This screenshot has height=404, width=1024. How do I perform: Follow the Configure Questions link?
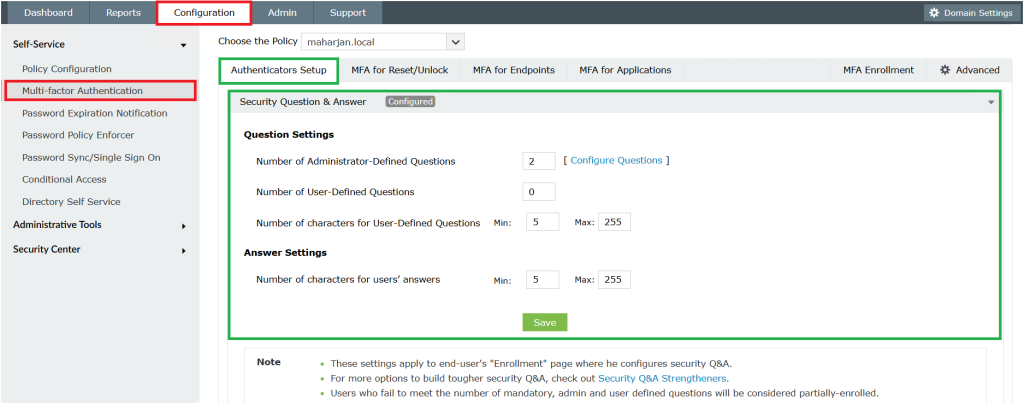click(x=616, y=160)
